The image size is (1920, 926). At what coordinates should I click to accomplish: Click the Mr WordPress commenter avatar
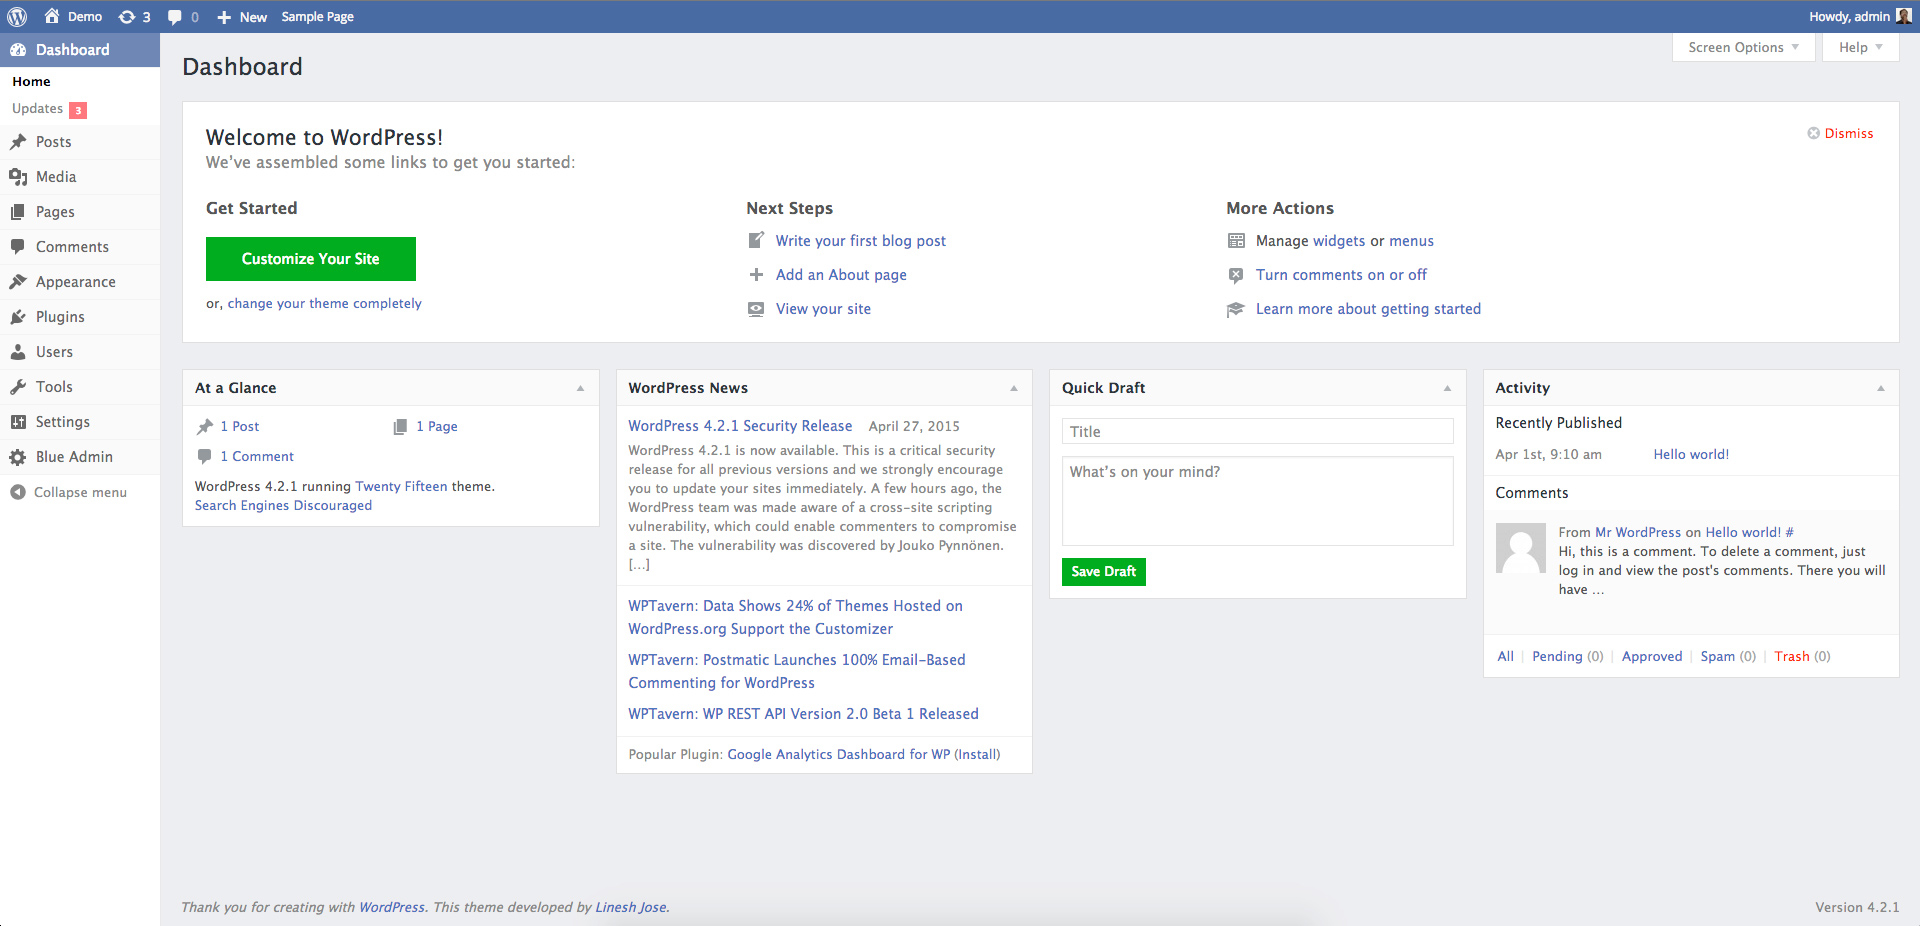click(x=1521, y=548)
